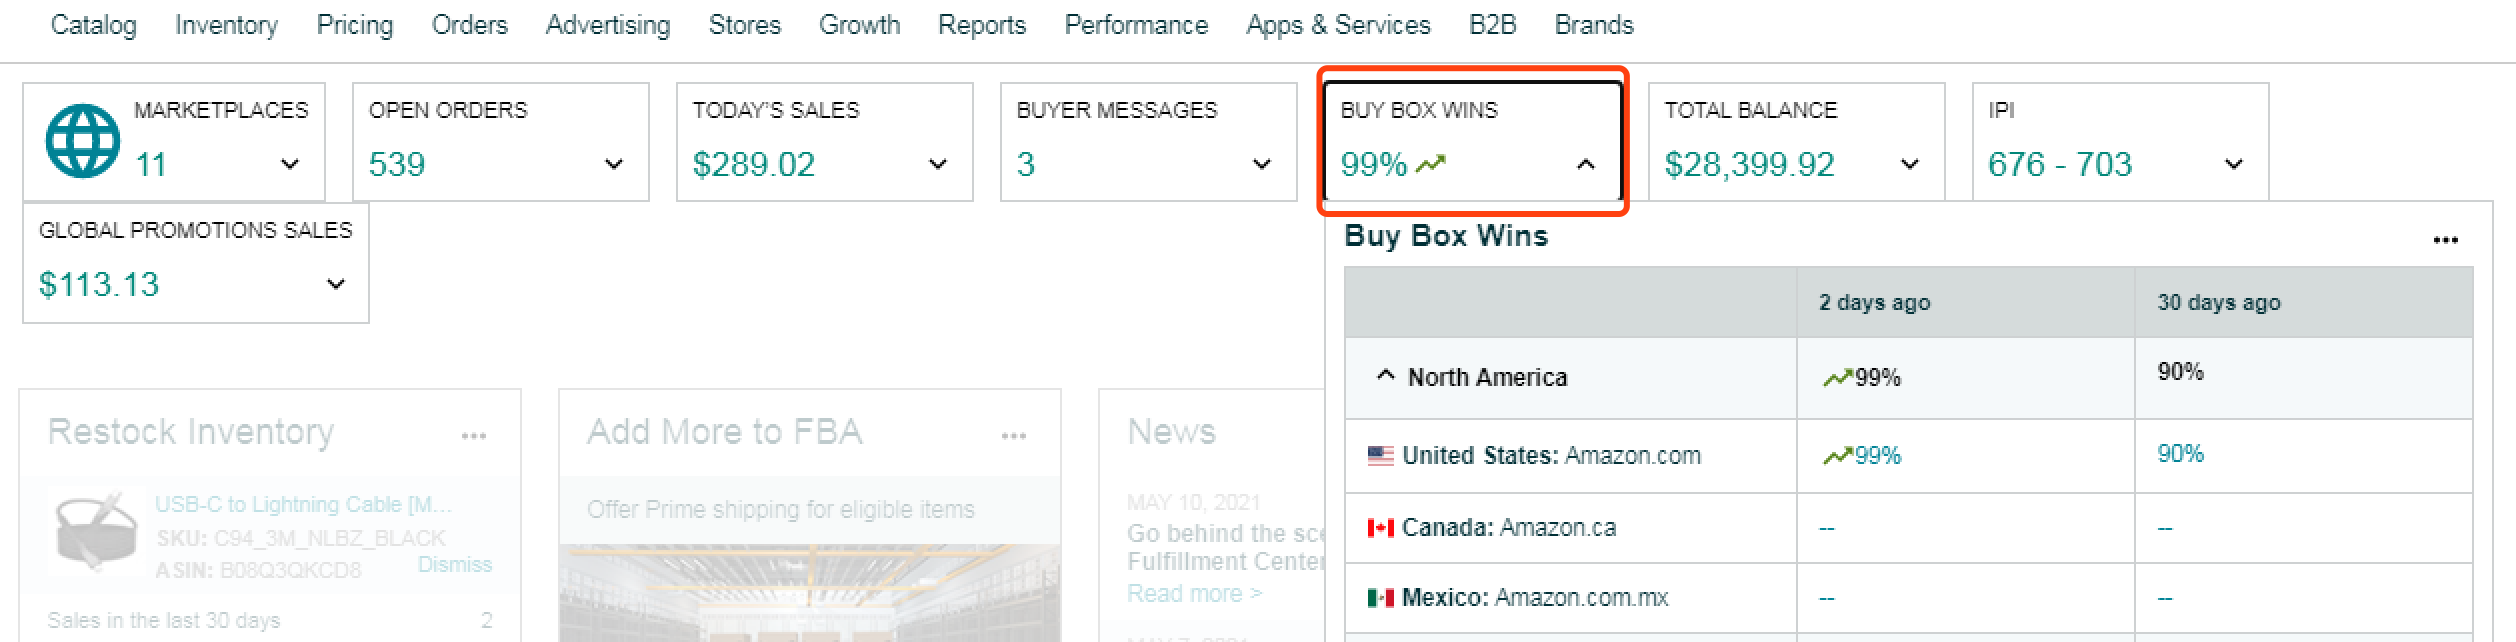Click the Mexico flag icon

[x=1380, y=598]
